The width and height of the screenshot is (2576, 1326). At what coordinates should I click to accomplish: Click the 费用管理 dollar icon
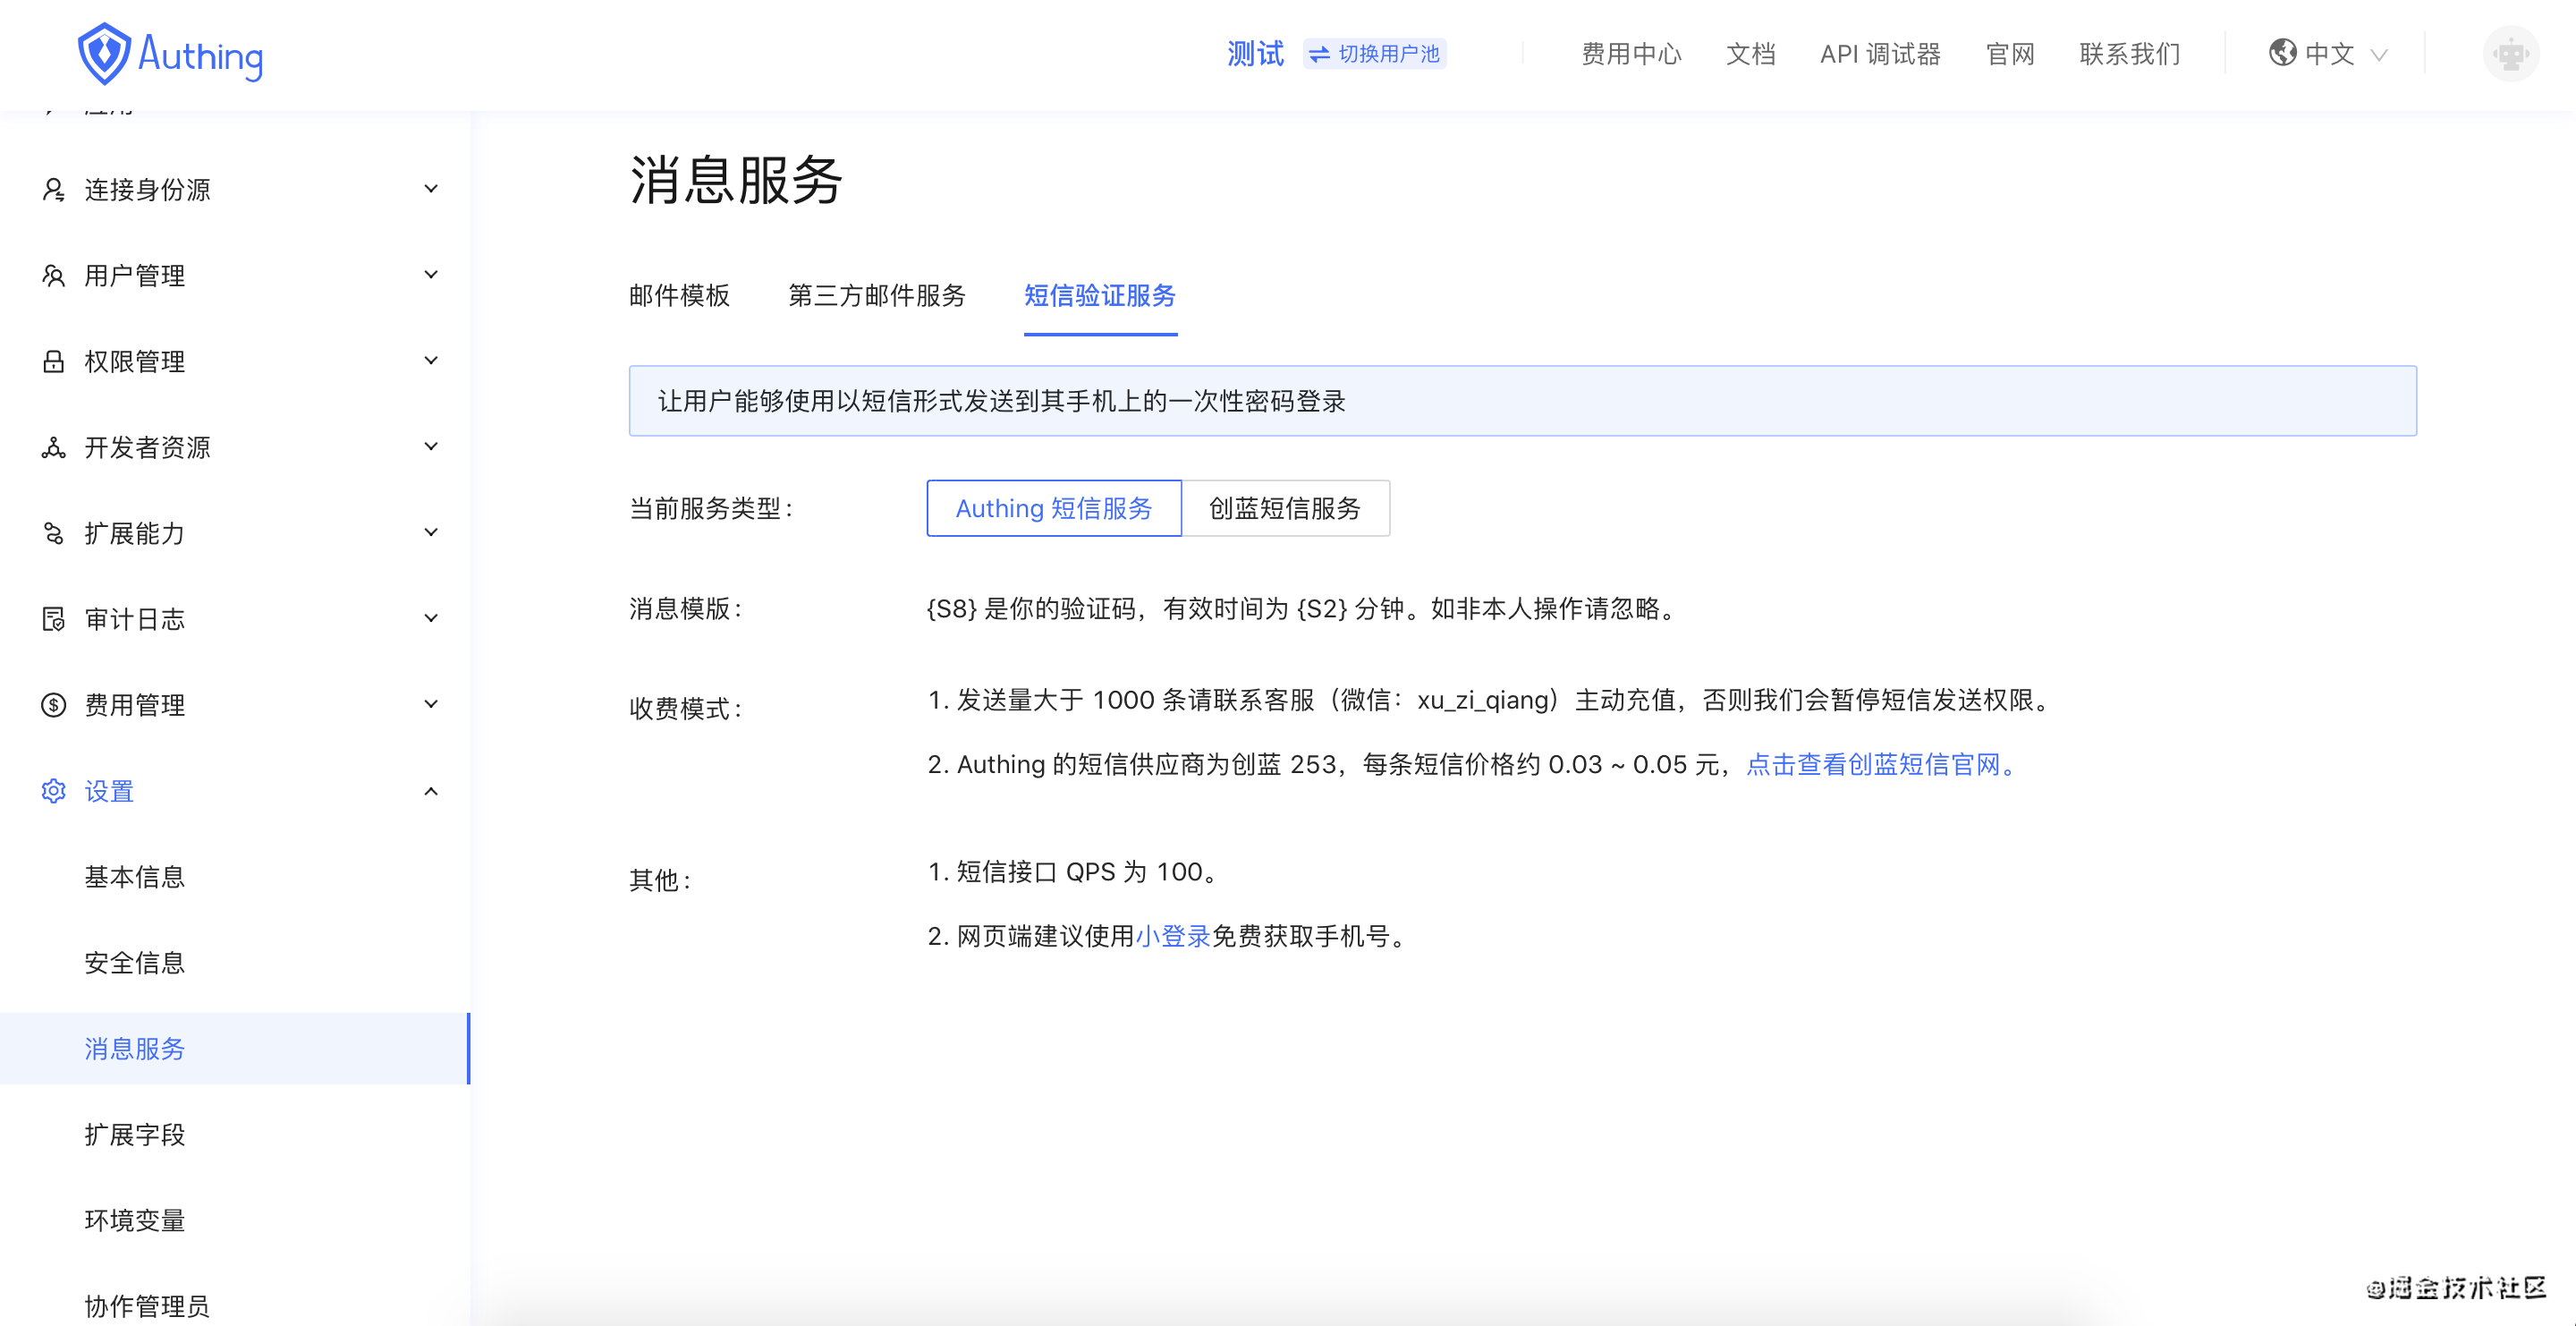53,705
